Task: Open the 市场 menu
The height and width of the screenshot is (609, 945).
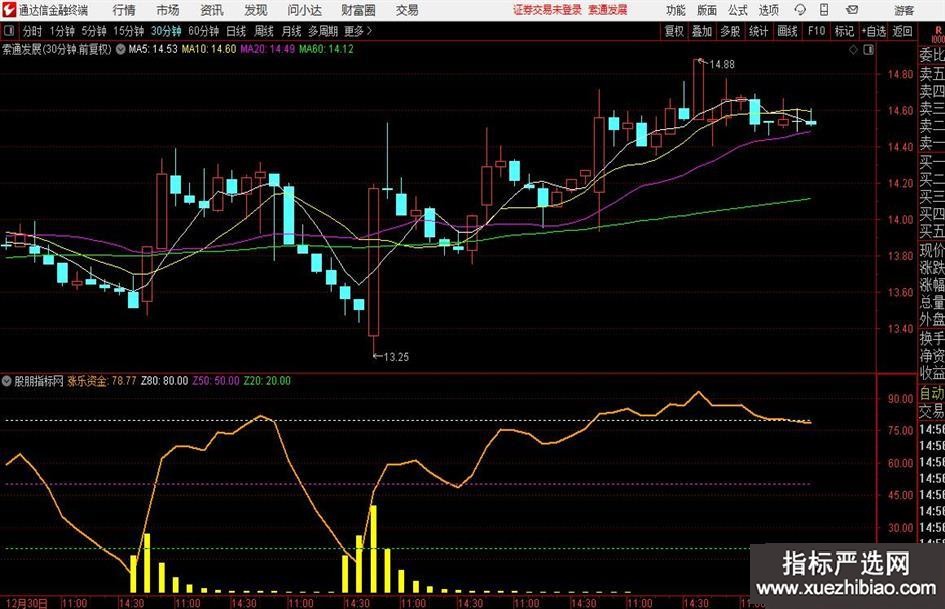Action: [168, 10]
